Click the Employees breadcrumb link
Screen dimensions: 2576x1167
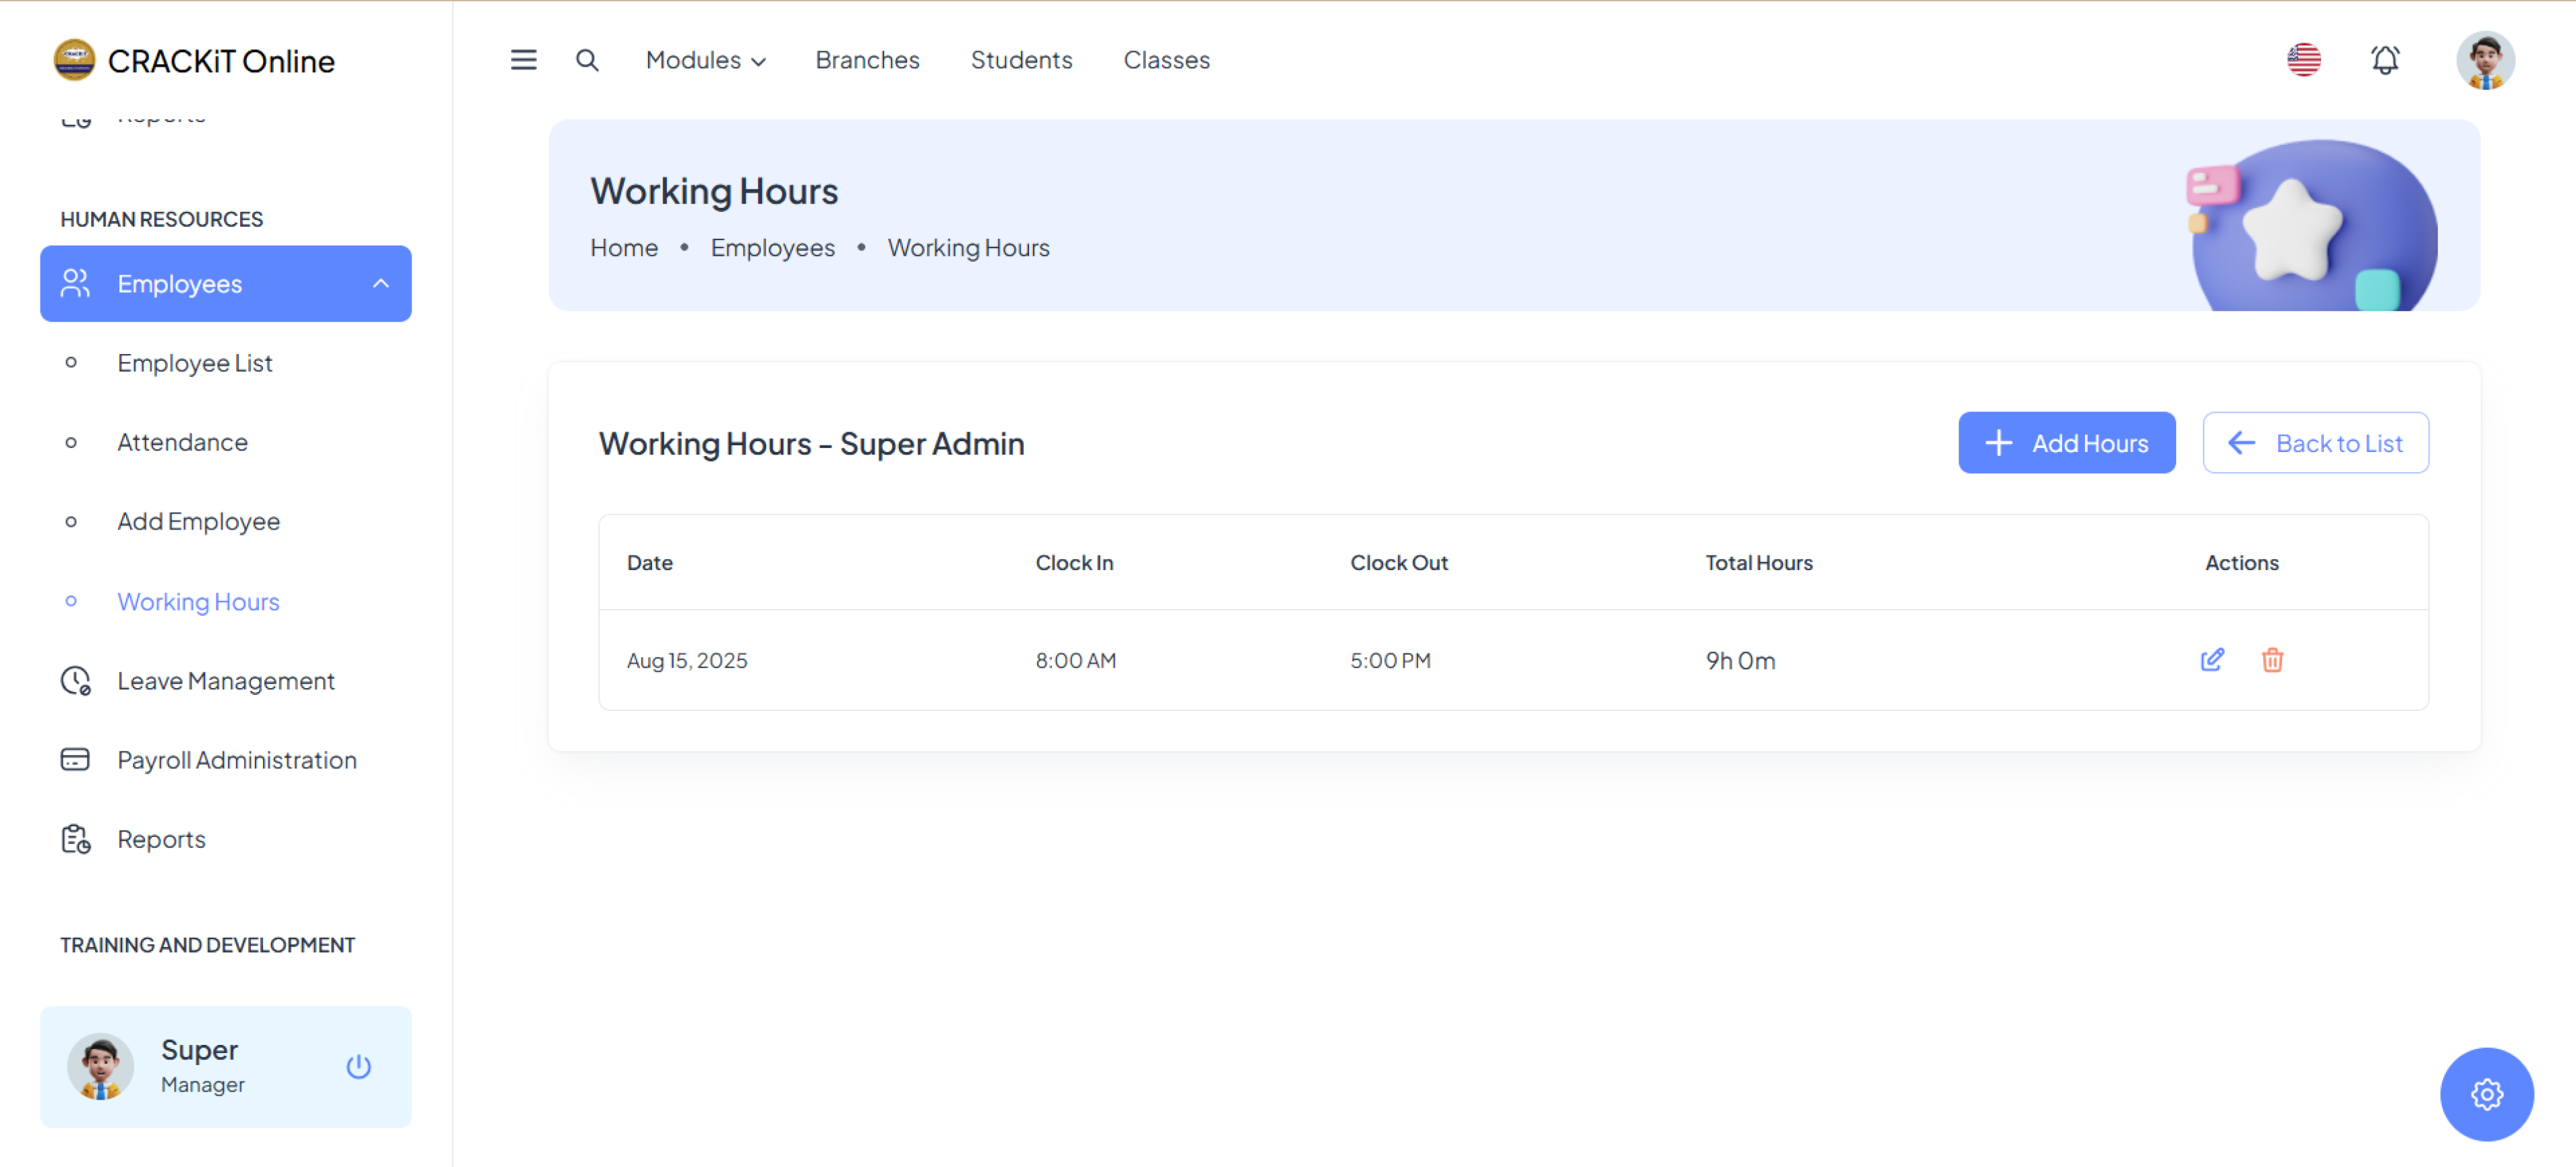coord(772,248)
